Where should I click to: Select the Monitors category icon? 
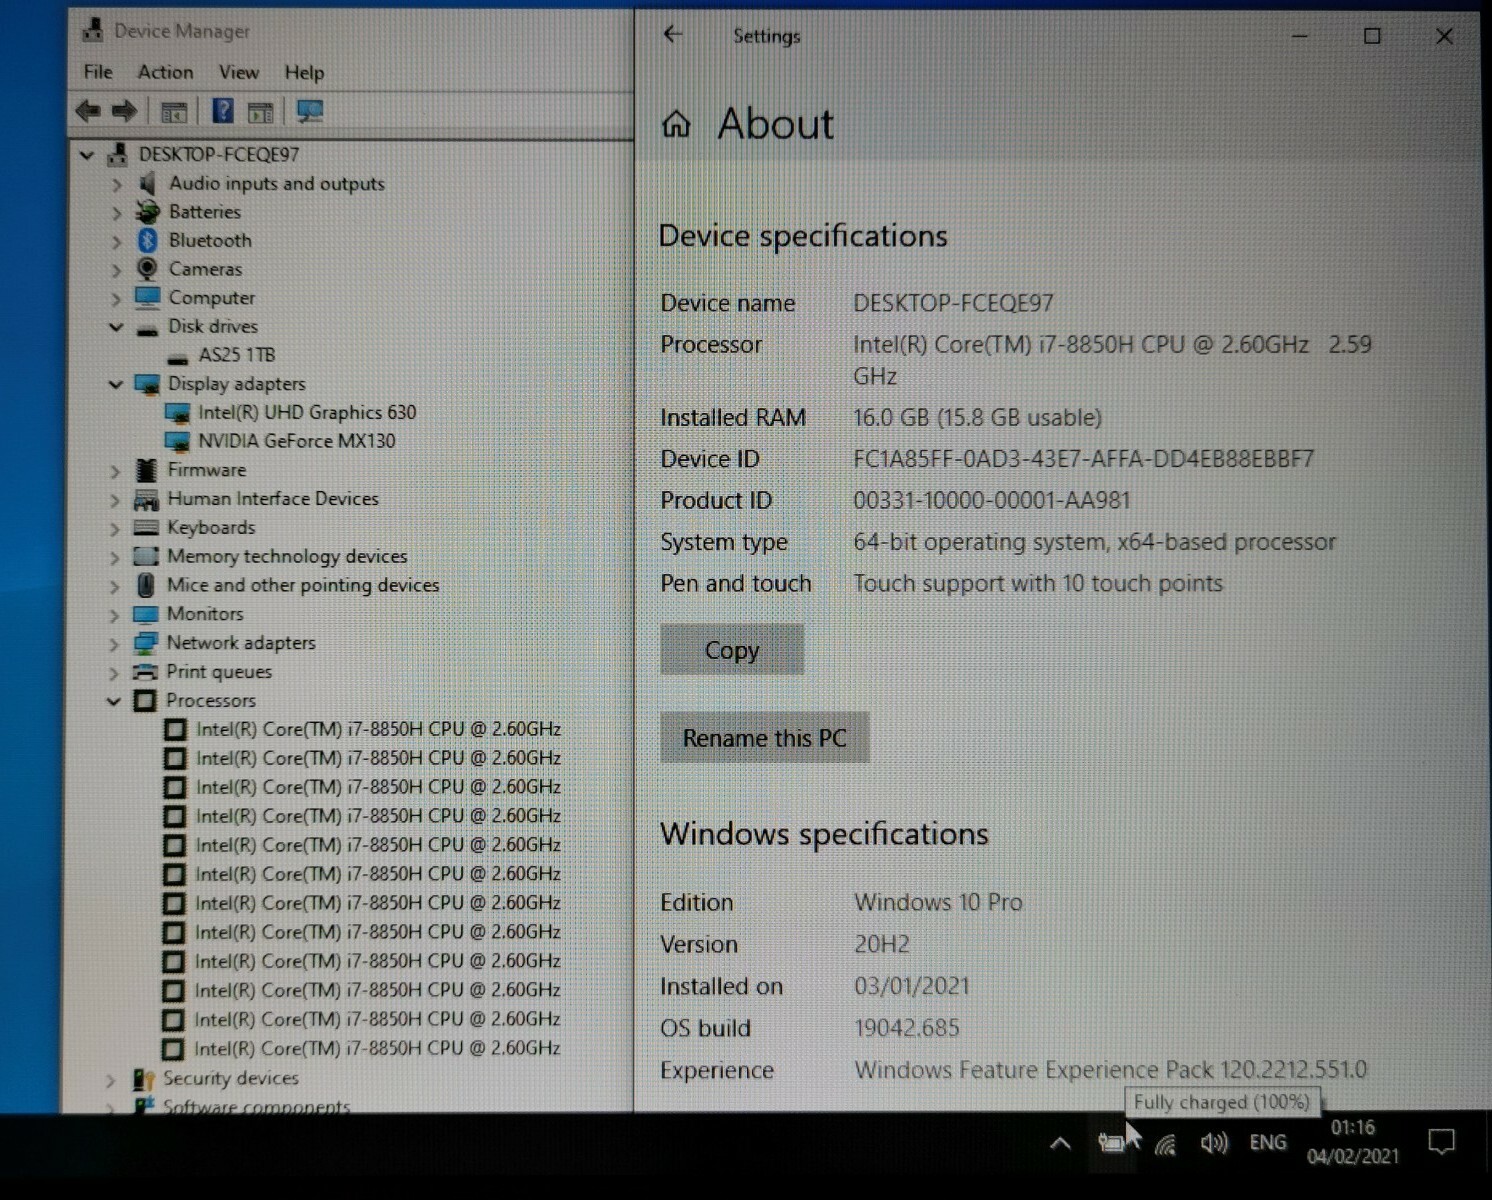click(146, 613)
